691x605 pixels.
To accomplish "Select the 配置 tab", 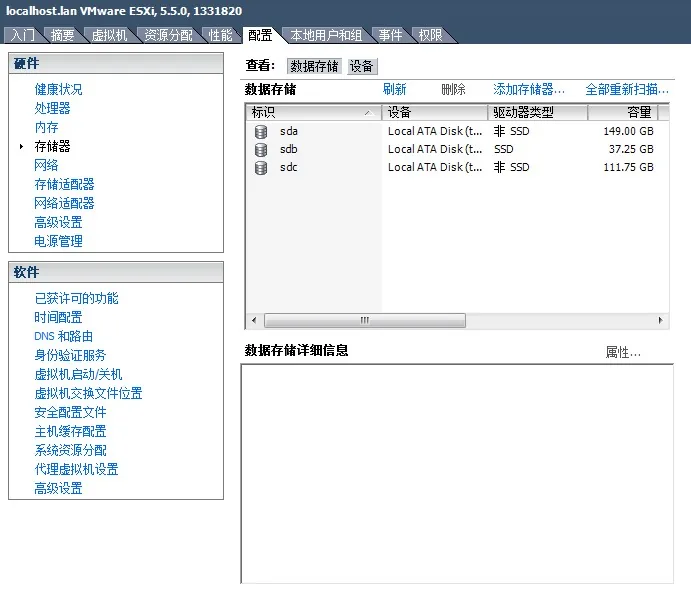I will click(260, 35).
